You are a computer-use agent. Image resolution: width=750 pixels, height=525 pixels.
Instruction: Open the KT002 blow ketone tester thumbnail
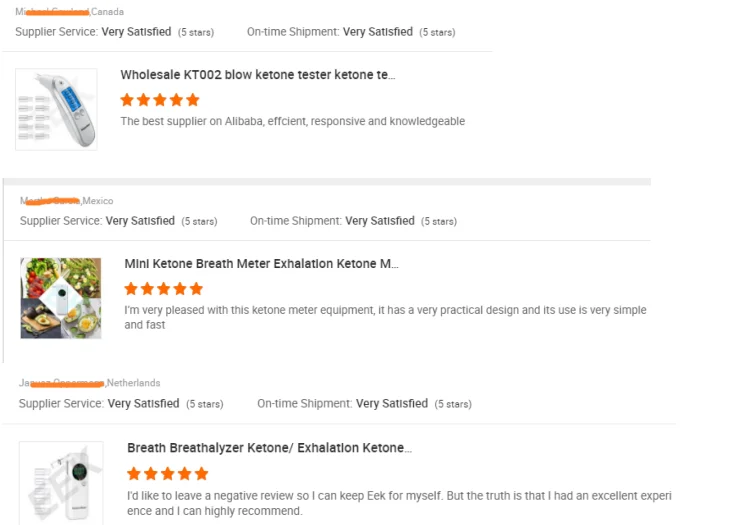57,109
